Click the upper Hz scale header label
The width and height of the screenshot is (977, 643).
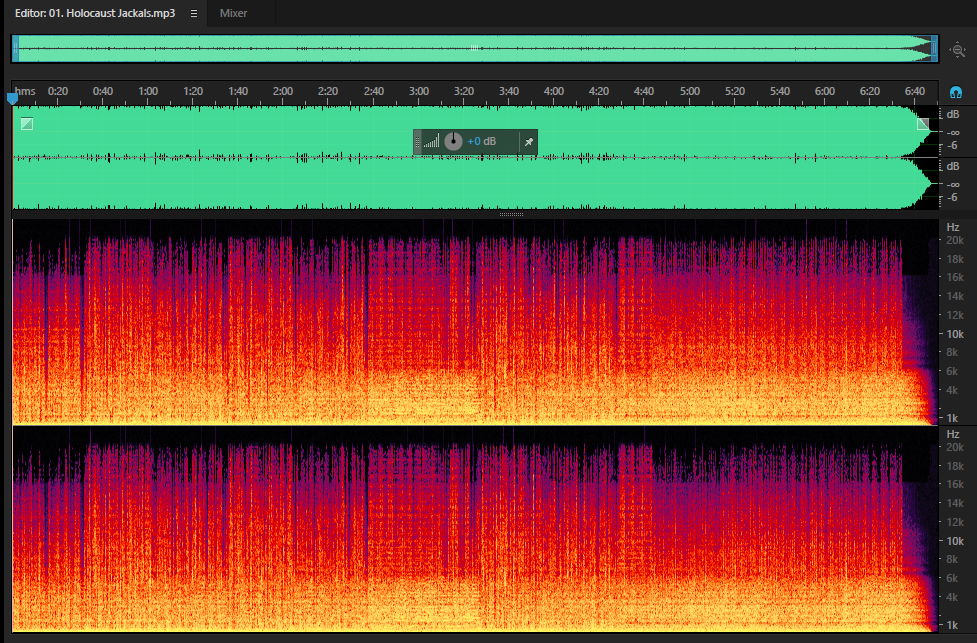point(953,227)
